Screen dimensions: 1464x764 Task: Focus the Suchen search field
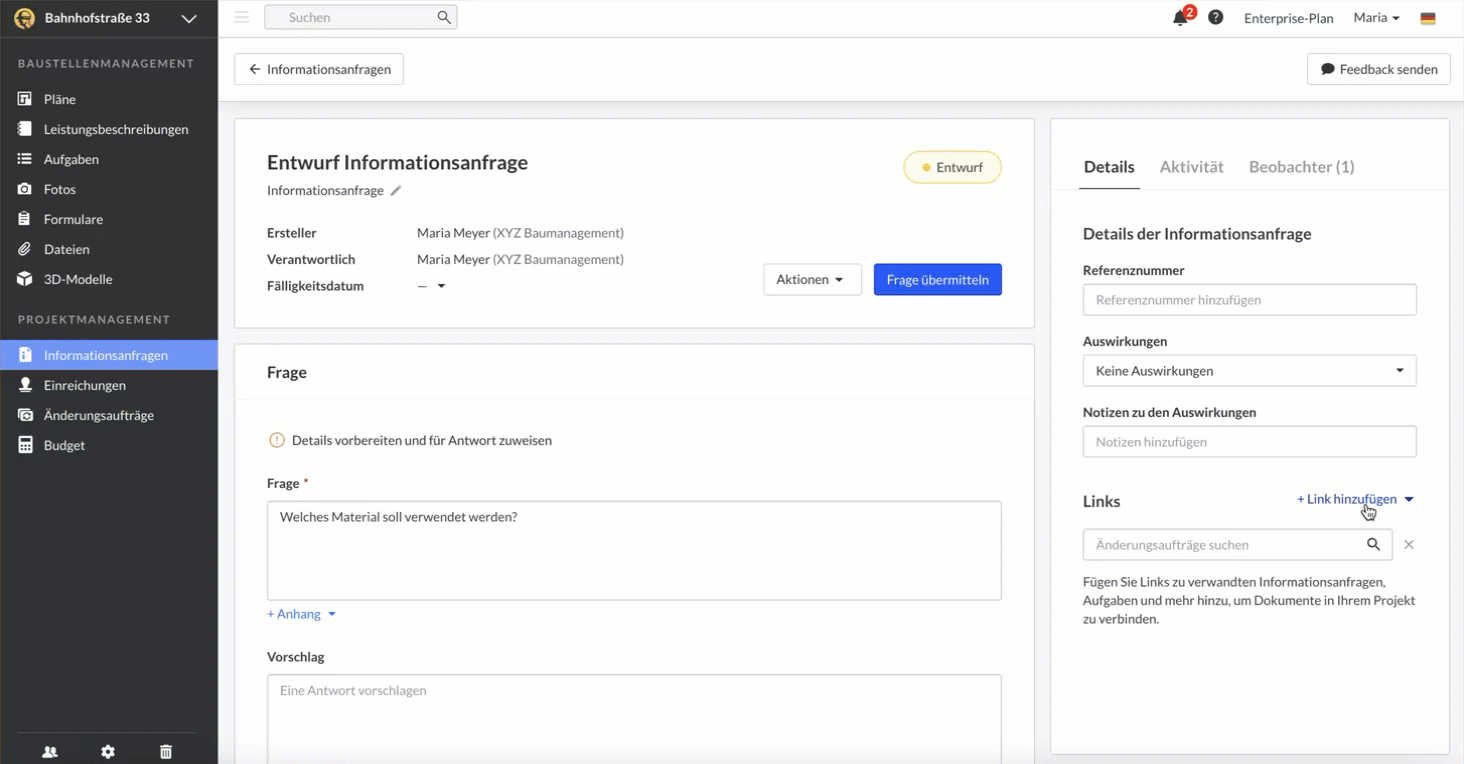point(360,17)
